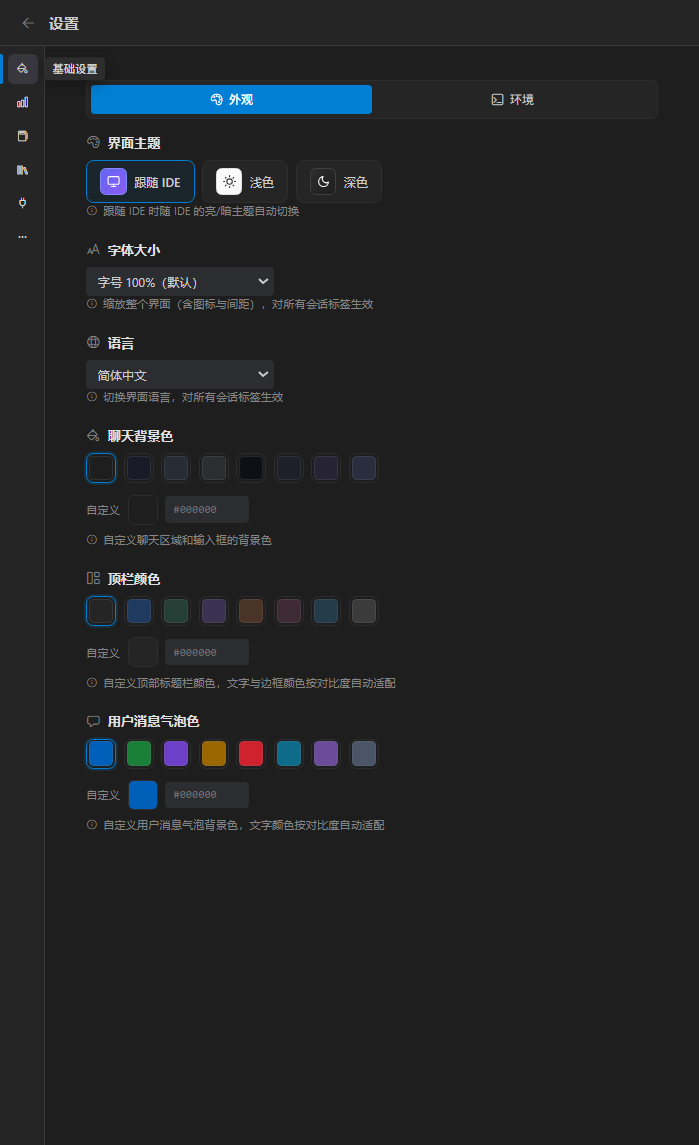699x1145 pixels.
Task: Pick the amber swatch under 用户消息气泡色
Action: pos(214,754)
